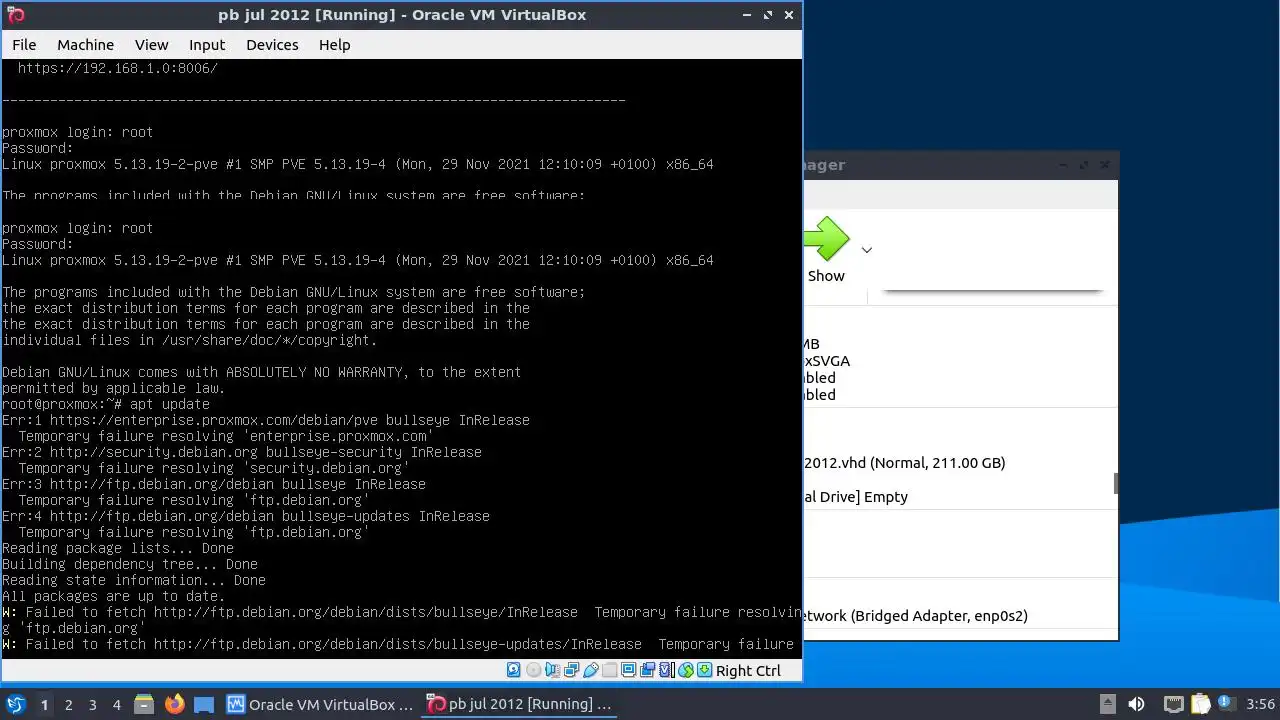
Task: Click the green Show arrow in VirtualBox Manager
Action: click(826, 240)
